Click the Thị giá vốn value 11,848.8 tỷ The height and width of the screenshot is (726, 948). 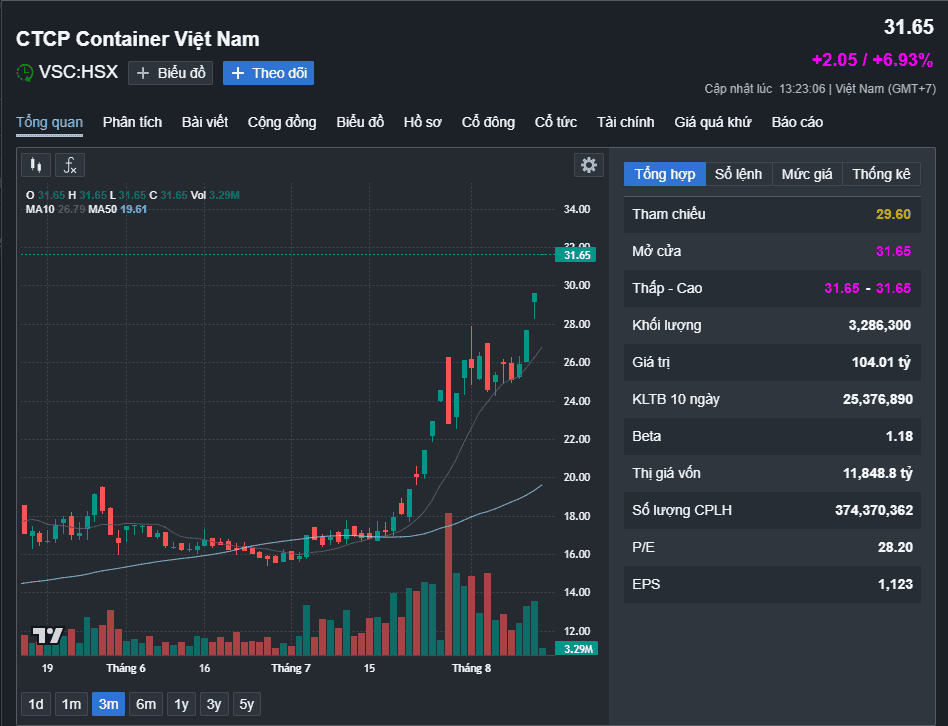878,473
